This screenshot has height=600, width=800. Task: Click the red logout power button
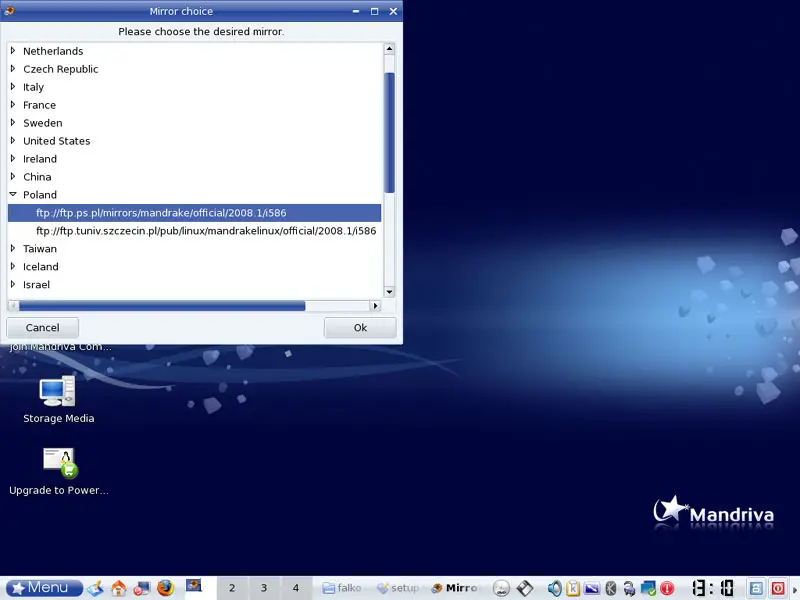[x=778, y=588]
